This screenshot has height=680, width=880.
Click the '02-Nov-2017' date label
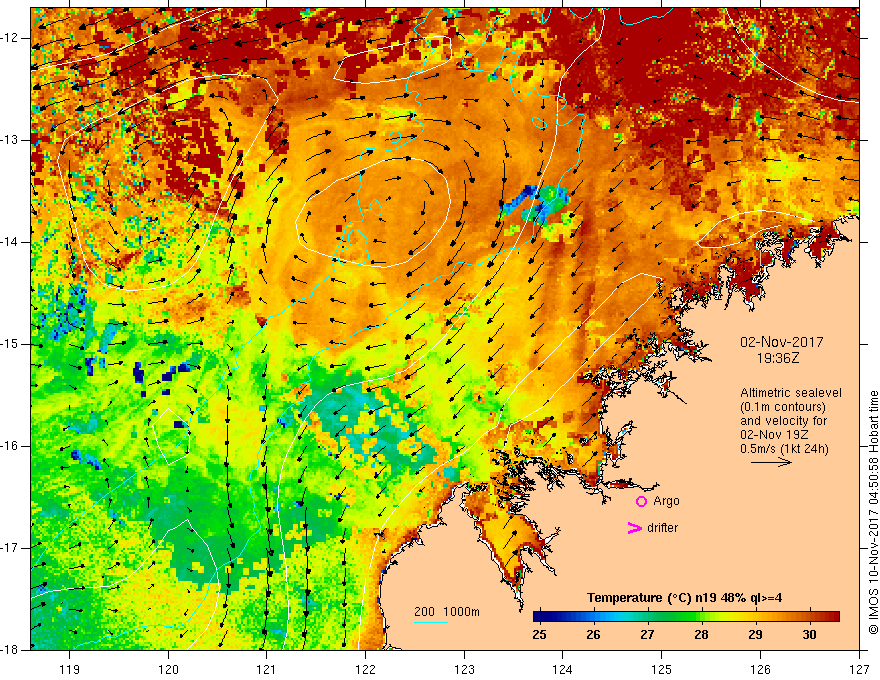coord(781,342)
